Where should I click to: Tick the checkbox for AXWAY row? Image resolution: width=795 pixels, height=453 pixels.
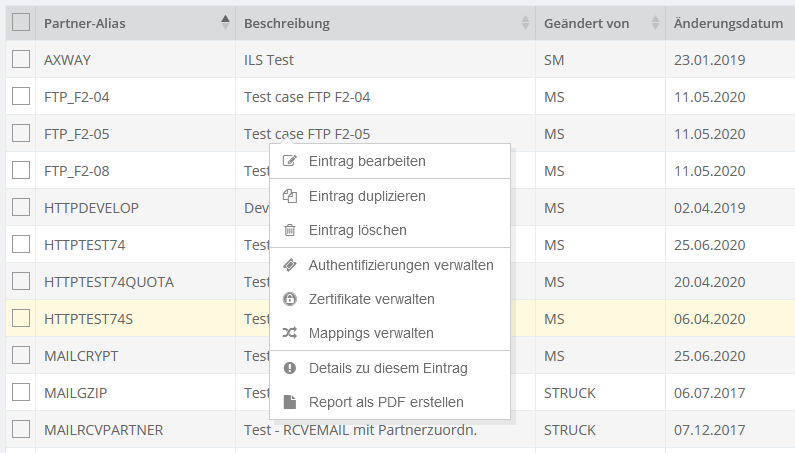[x=21, y=60]
